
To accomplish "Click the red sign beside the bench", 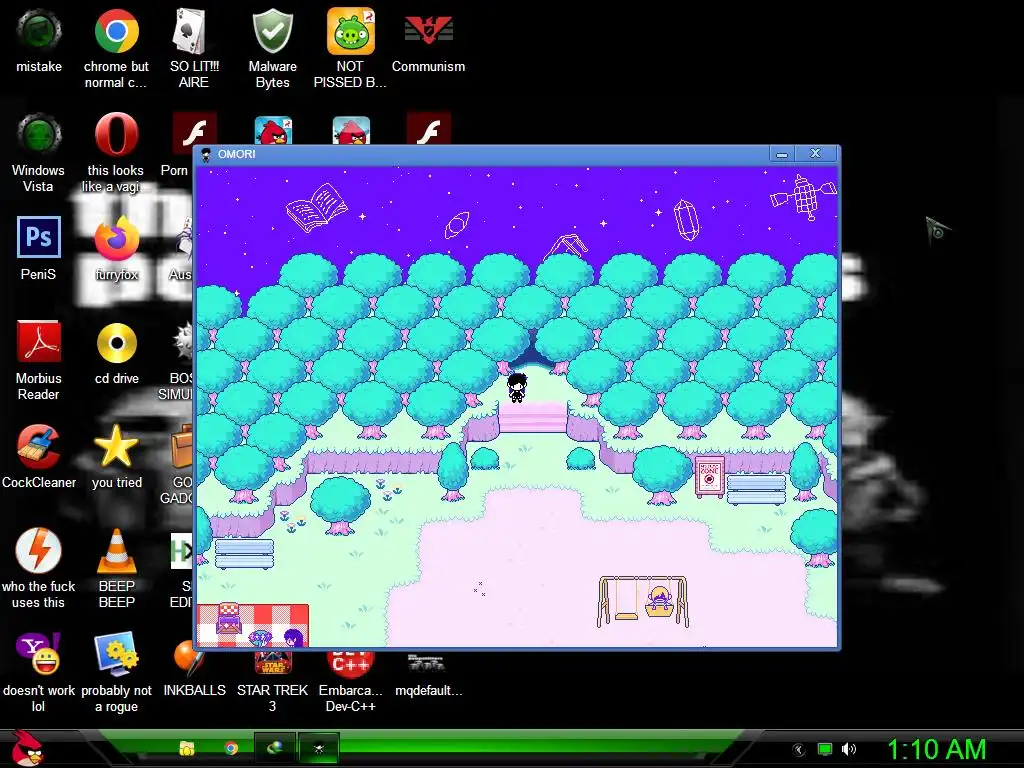I will (709, 477).
